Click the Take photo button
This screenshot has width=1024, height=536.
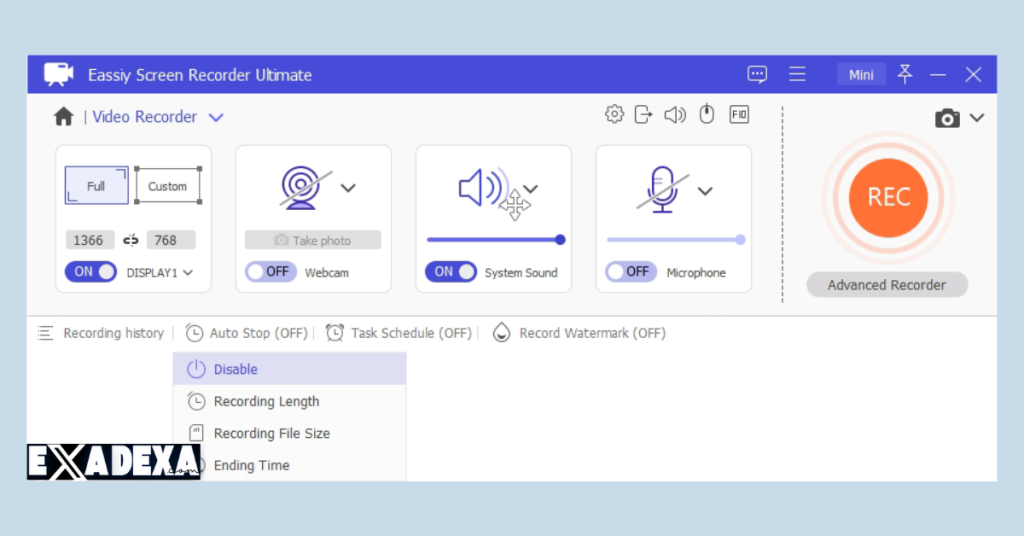click(x=313, y=240)
